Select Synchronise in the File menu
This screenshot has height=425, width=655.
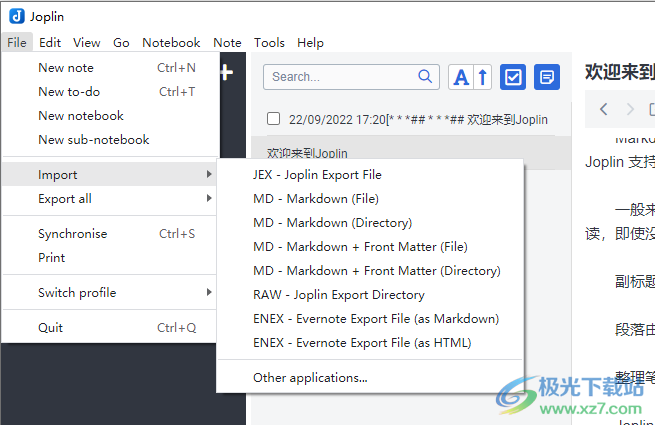pyautogui.click(x=109, y=234)
